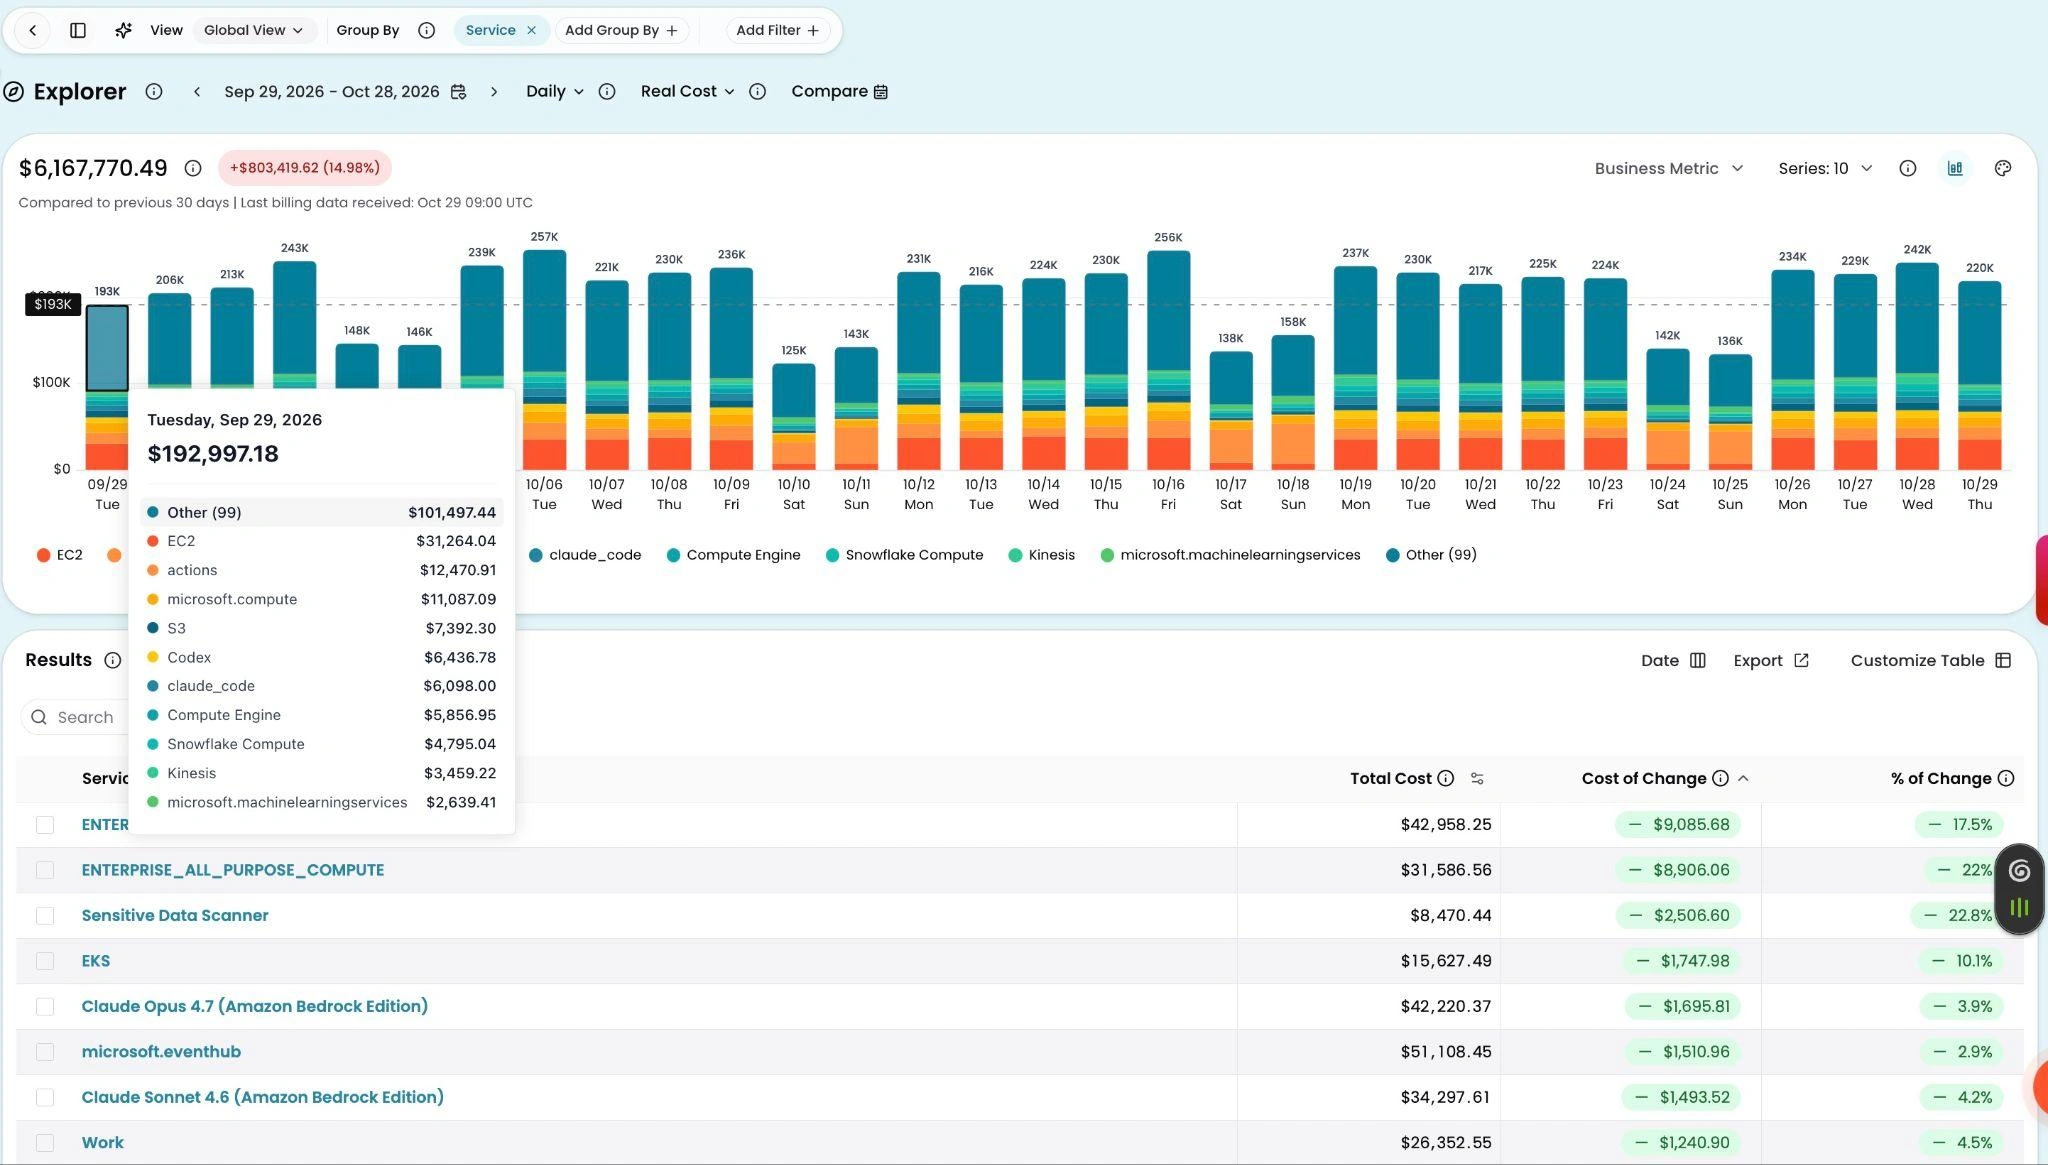The width and height of the screenshot is (2048, 1165).
Task: Toggle Kinesis legend item
Action: pyautogui.click(x=1041, y=555)
